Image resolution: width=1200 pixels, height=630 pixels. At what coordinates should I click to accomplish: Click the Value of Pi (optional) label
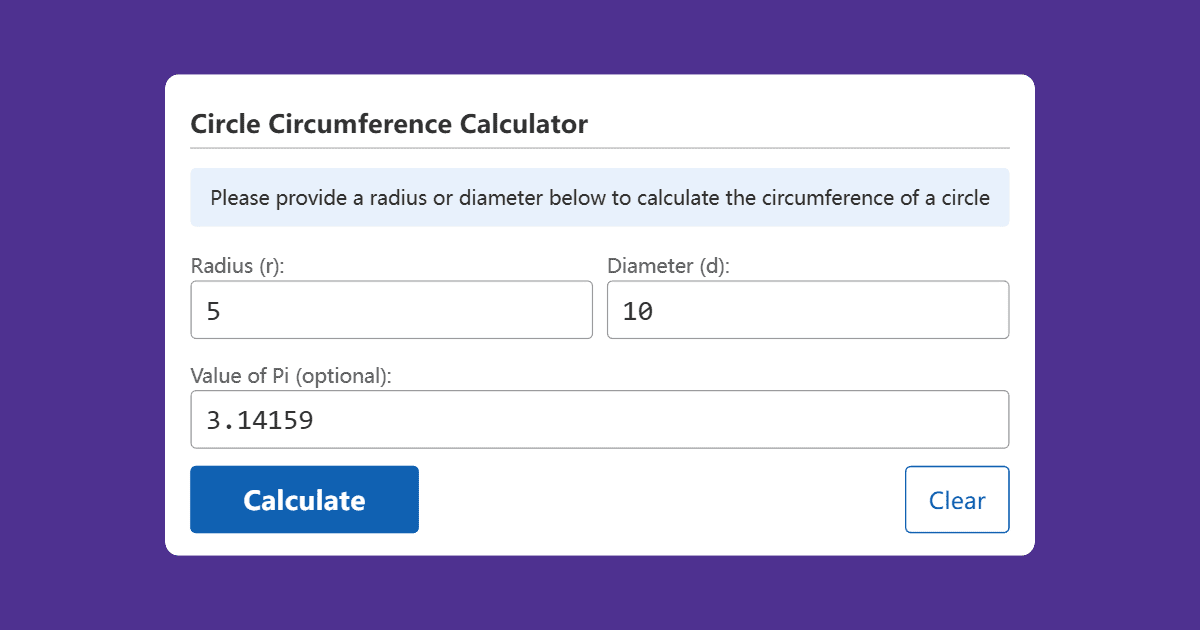290,376
